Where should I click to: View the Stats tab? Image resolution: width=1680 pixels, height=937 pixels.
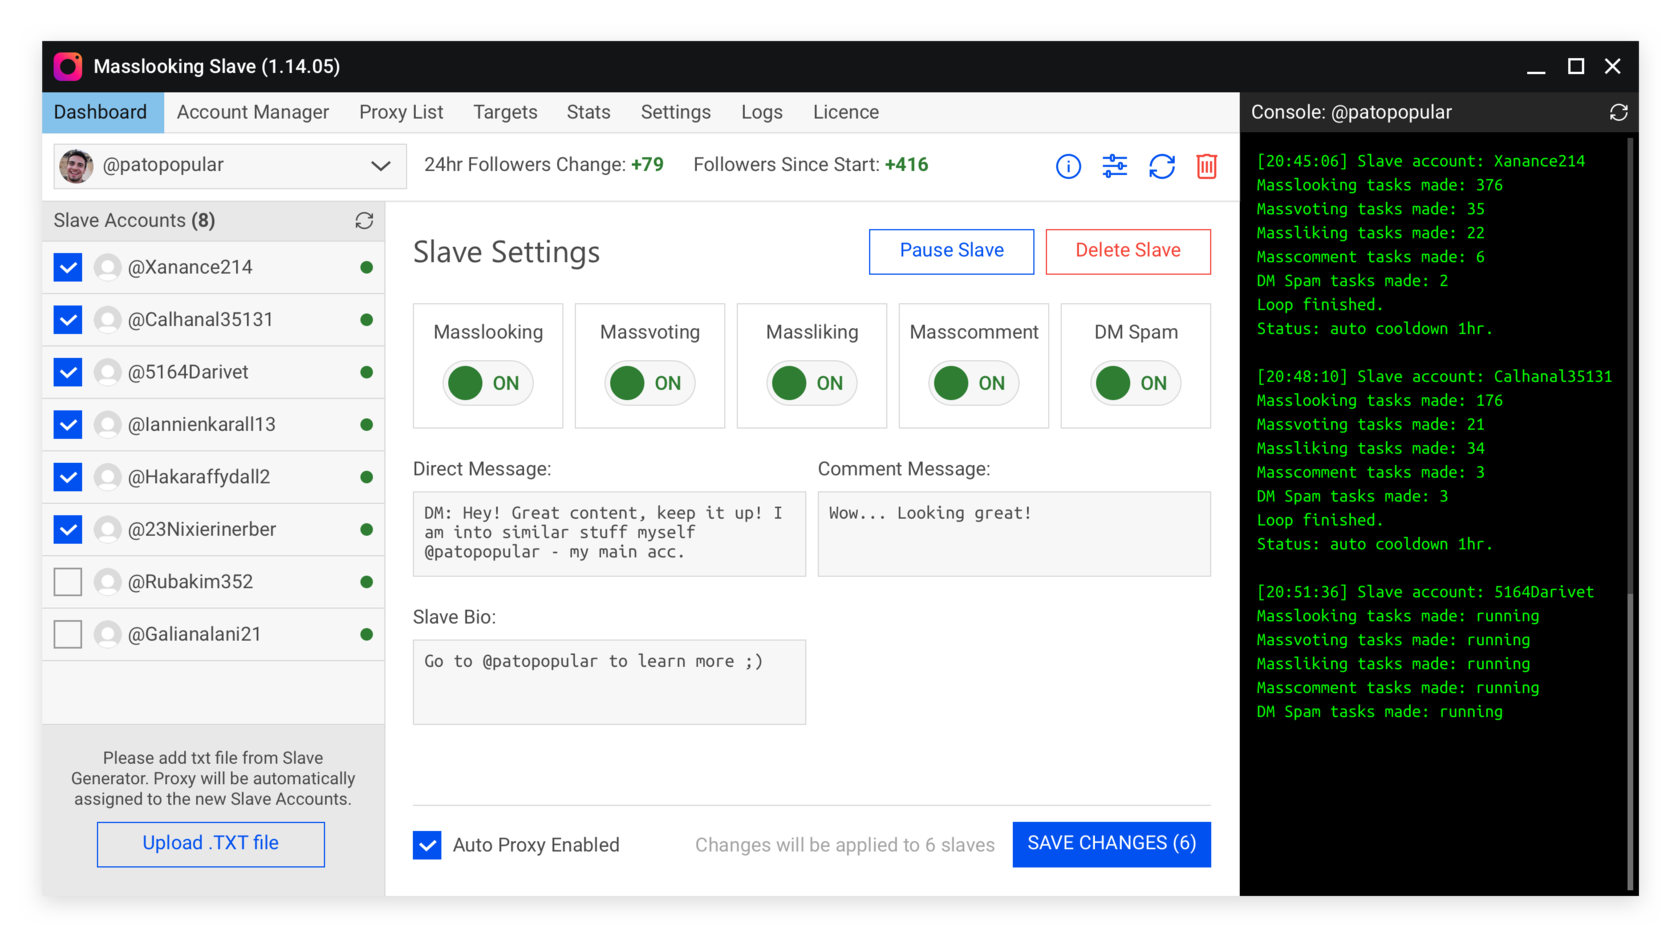(588, 113)
